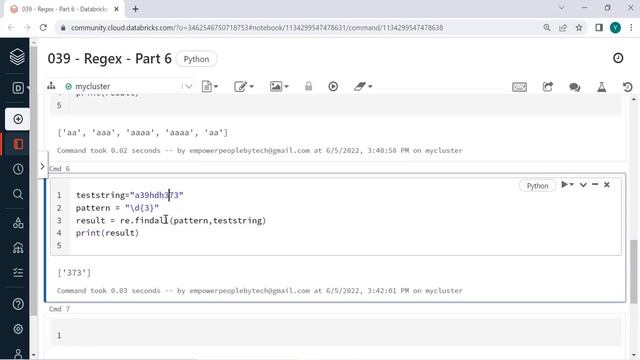
Task: Open the Data icon in sidebar
Action: click(x=18, y=223)
